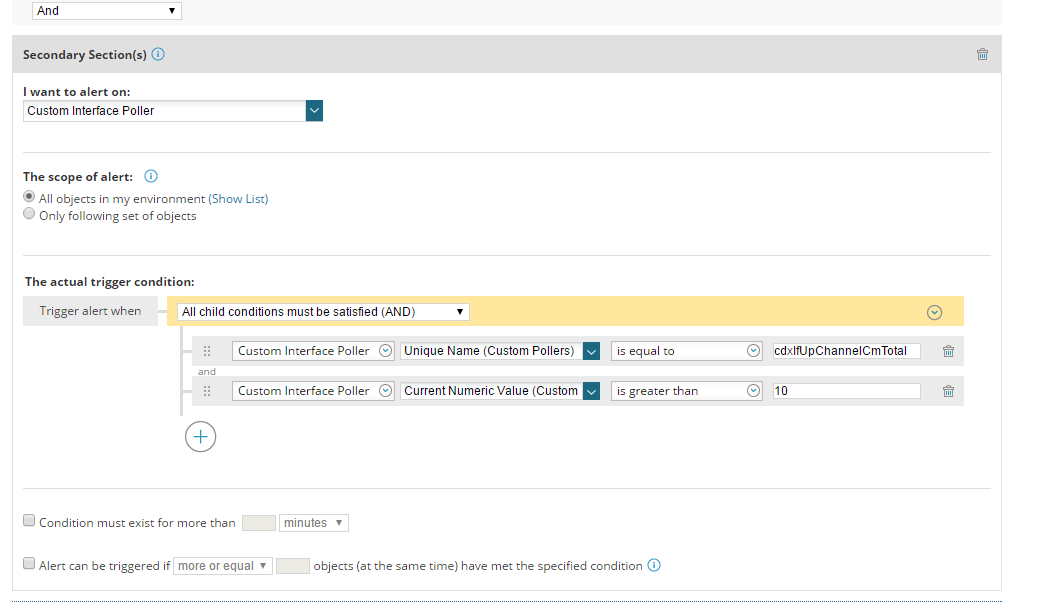Enable Alert can be triggered if checkbox
Viewport: 1038px width, 603px height.
29,563
